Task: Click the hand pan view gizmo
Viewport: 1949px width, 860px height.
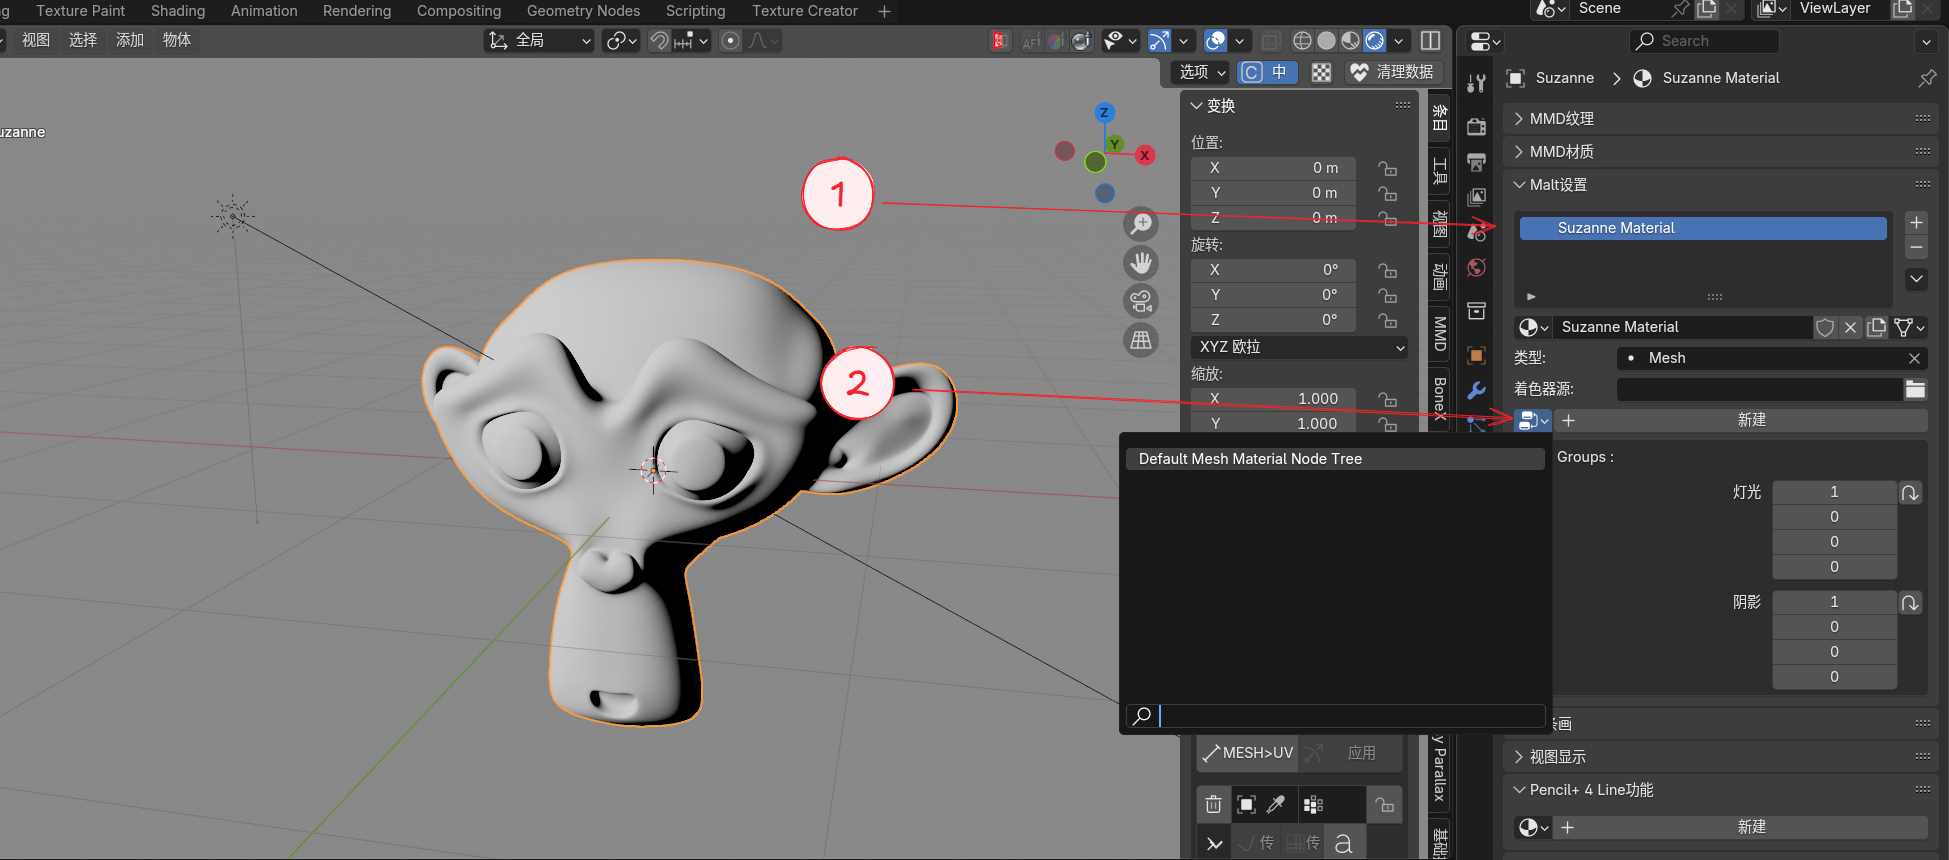Action: [1141, 263]
